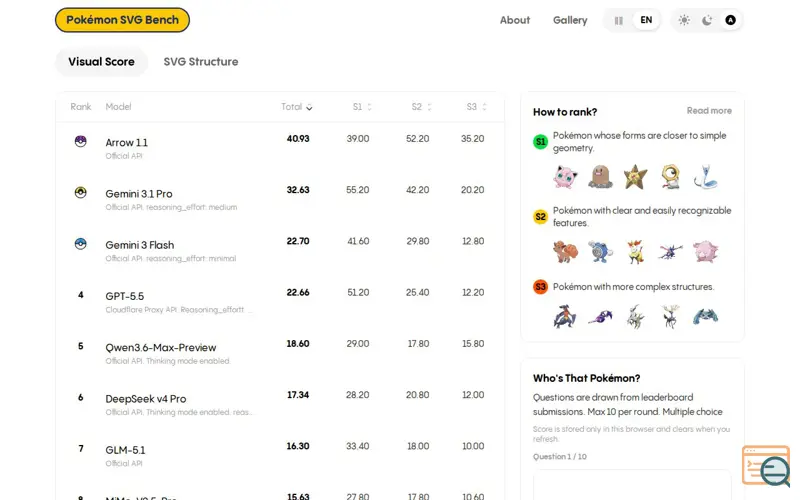
Task: Enable dark theme with moon icon
Action: click(707, 20)
